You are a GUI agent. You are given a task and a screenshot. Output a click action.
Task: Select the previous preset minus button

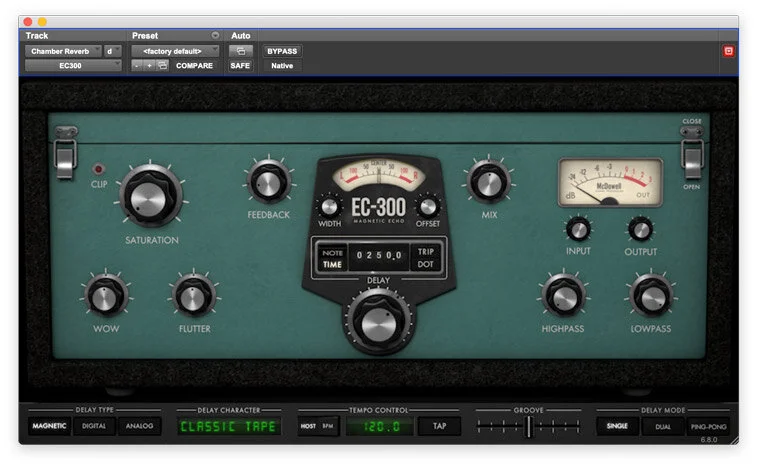[137, 66]
